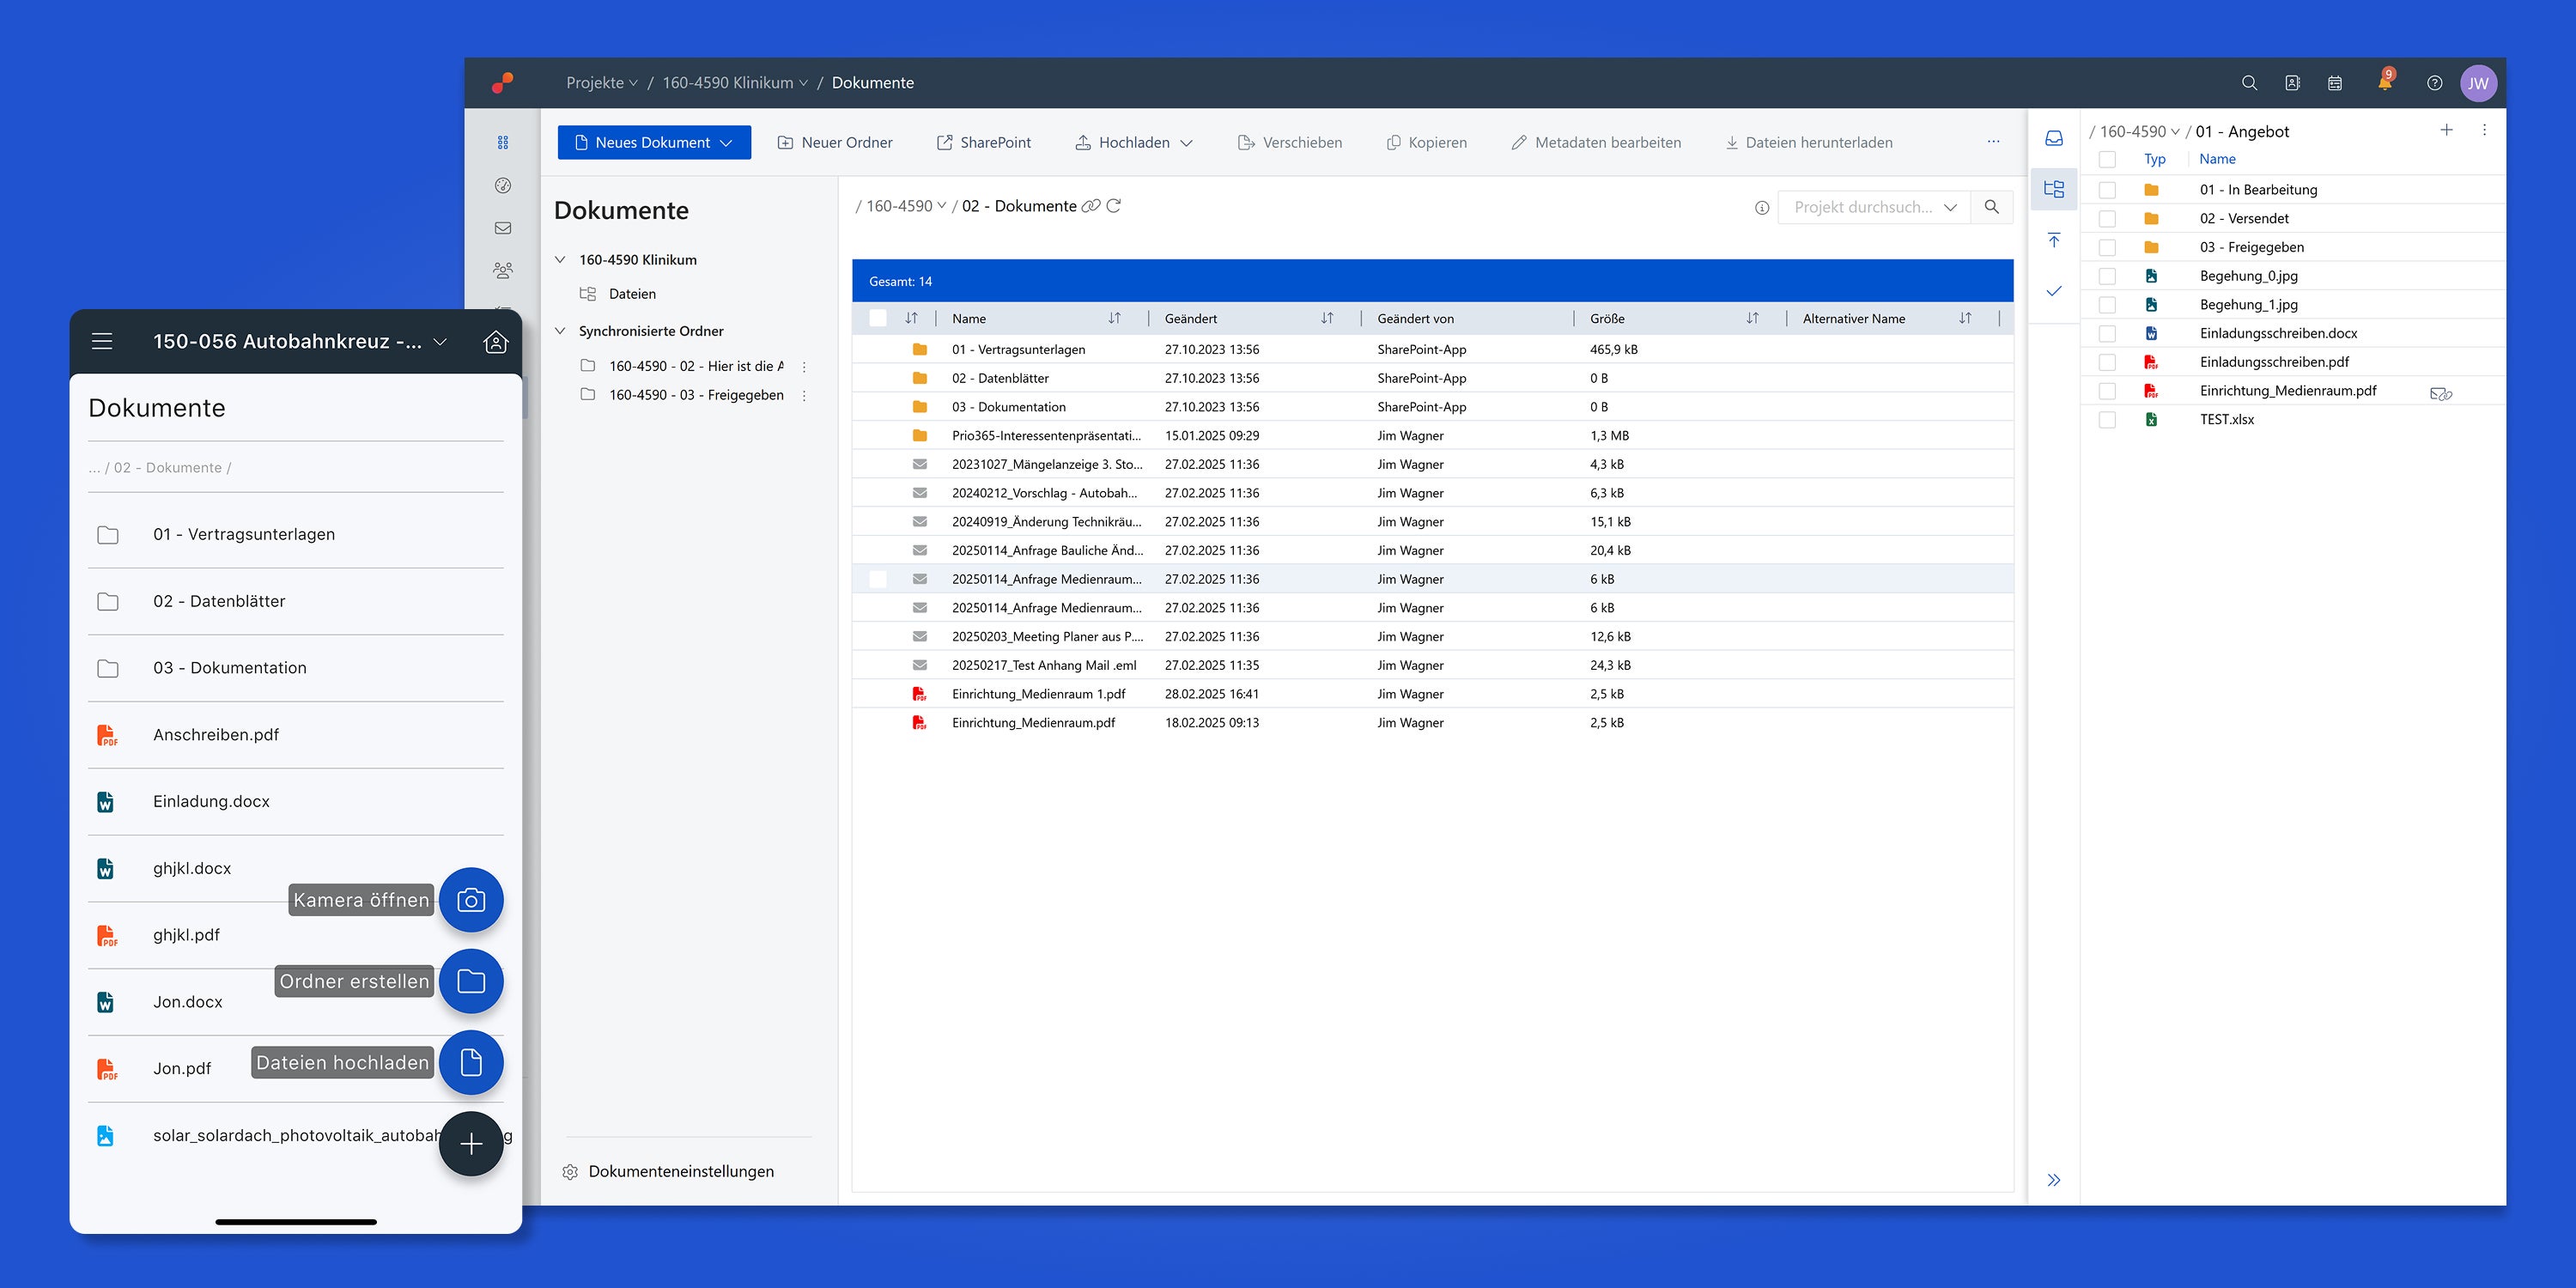
Task: Open camera via Kamera öffnen button
Action: (x=471, y=900)
